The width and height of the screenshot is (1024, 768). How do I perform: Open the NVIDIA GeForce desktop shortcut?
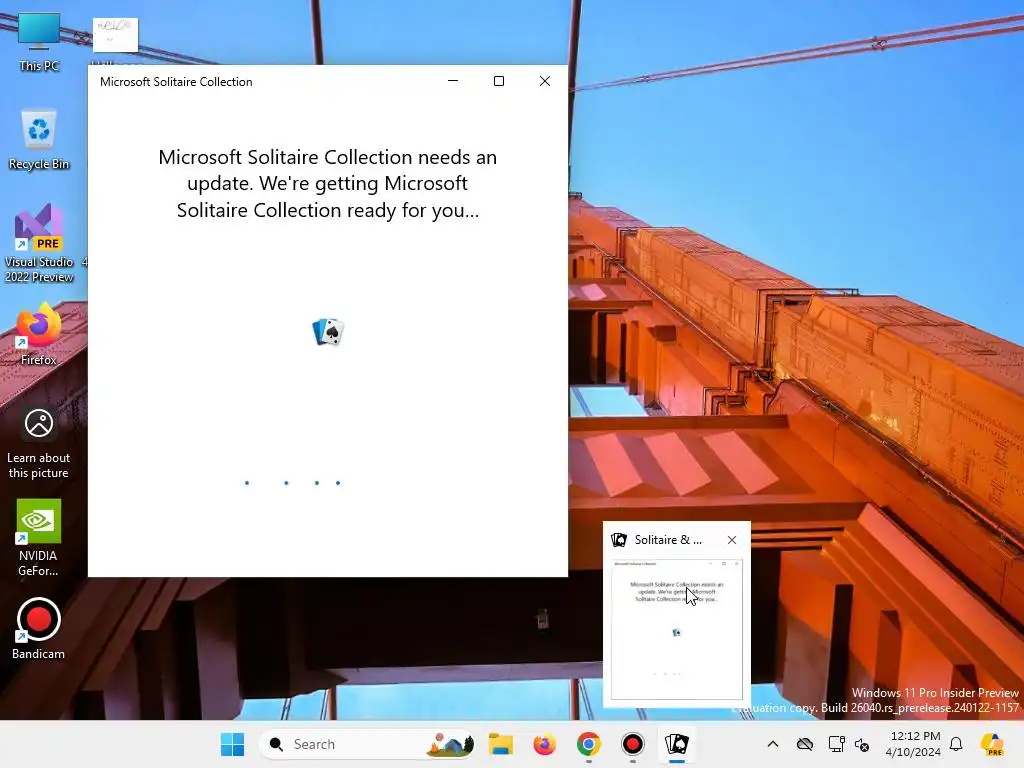point(39,537)
